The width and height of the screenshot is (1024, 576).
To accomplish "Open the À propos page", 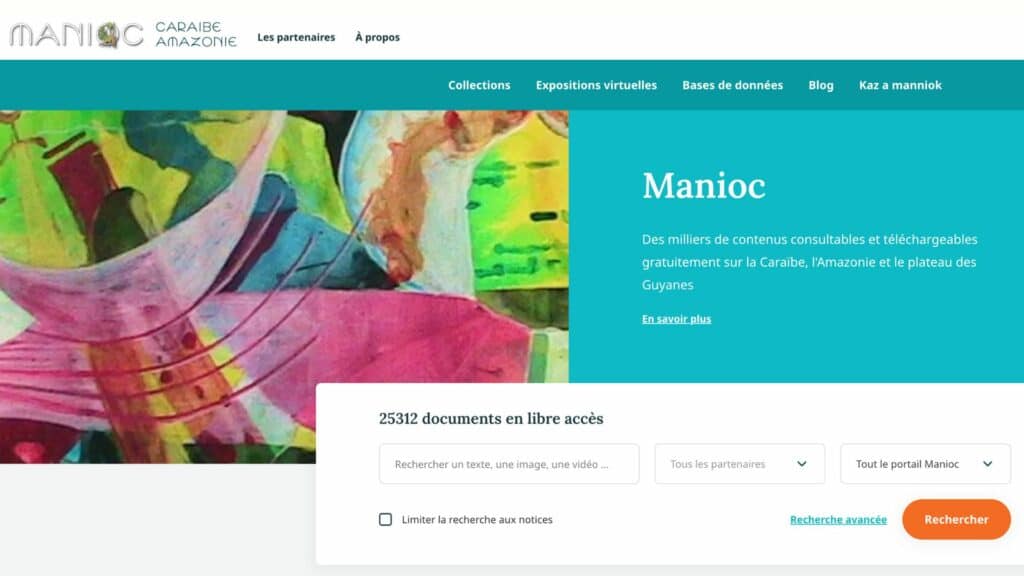I will click(377, 37).
